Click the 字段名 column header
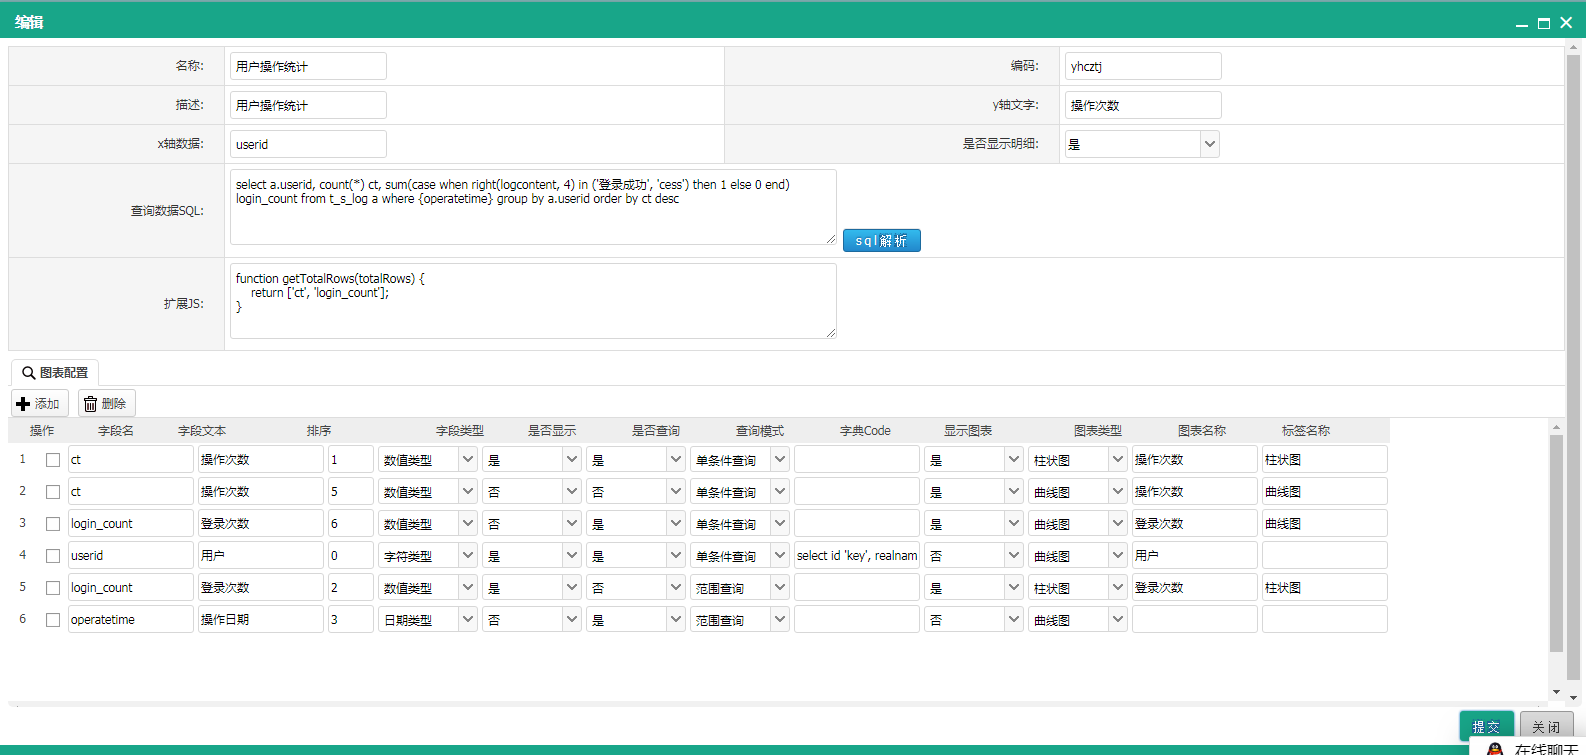This screenshot has width=1586, height=755. click(116, 431)
